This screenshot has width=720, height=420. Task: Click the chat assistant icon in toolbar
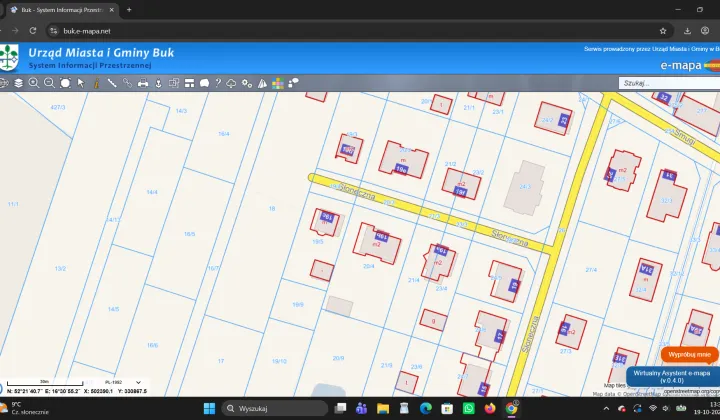(293, 83)
